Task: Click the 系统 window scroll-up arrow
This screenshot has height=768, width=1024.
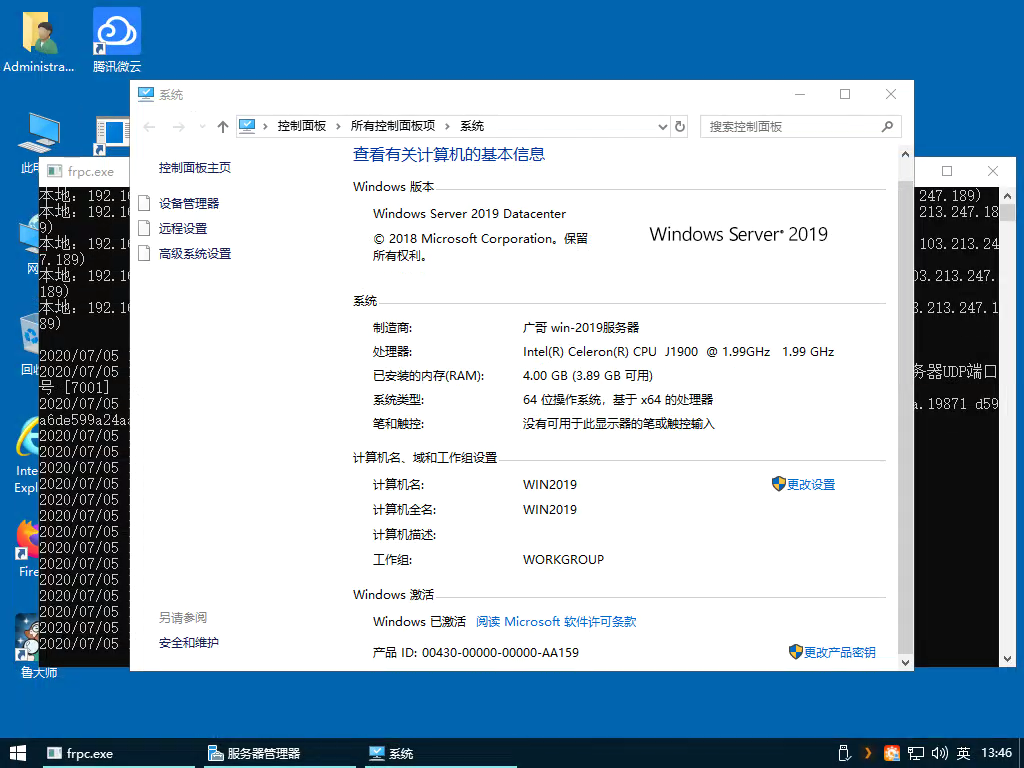Action: [905, 155]
